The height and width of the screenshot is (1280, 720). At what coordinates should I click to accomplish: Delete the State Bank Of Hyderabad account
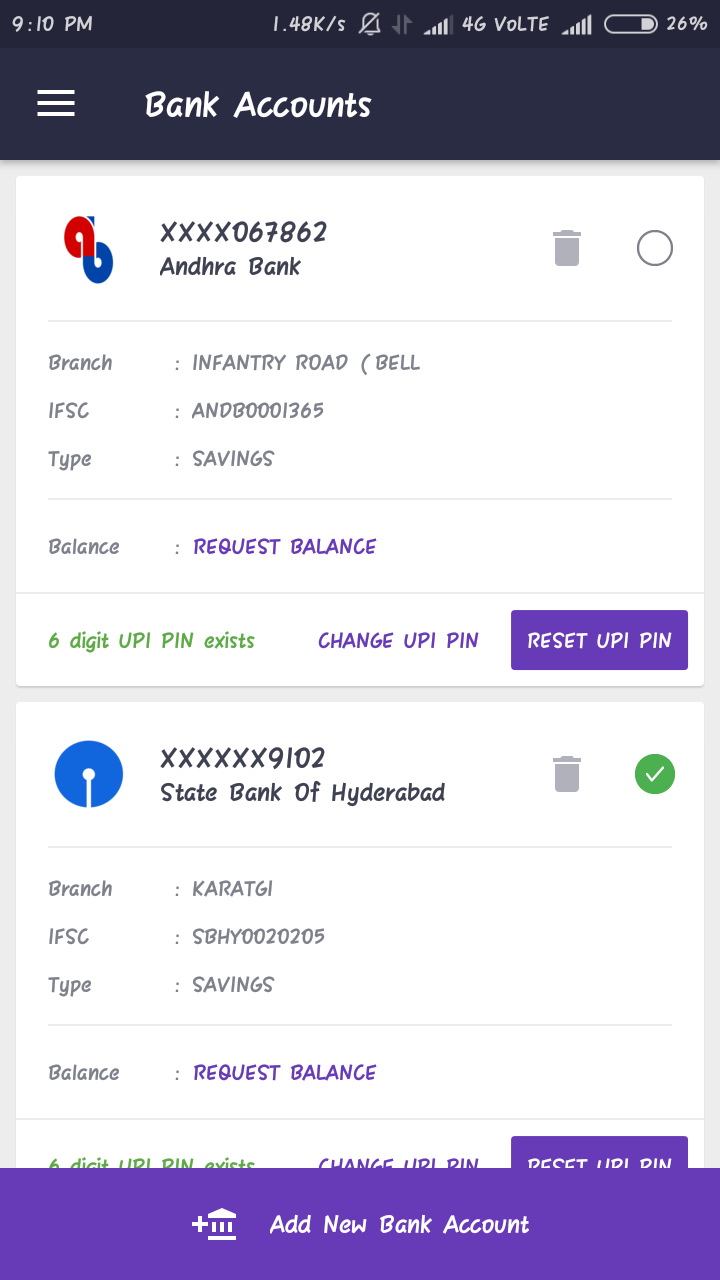567,774
